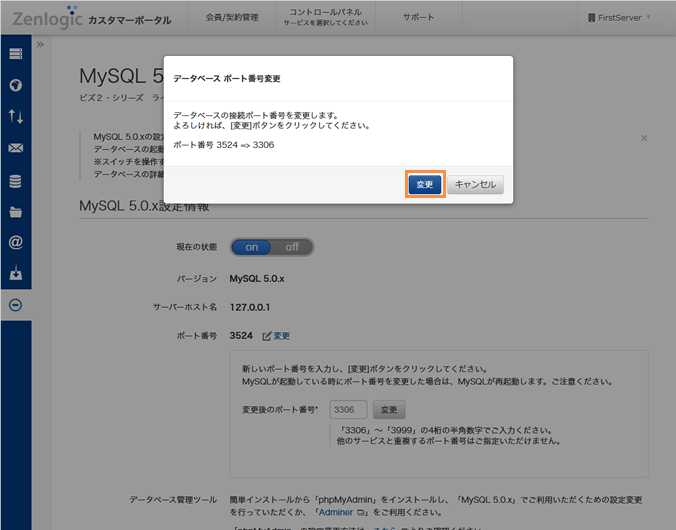Open the サポート menu
This screenshot has width=676, height=530.
point(418,18)
